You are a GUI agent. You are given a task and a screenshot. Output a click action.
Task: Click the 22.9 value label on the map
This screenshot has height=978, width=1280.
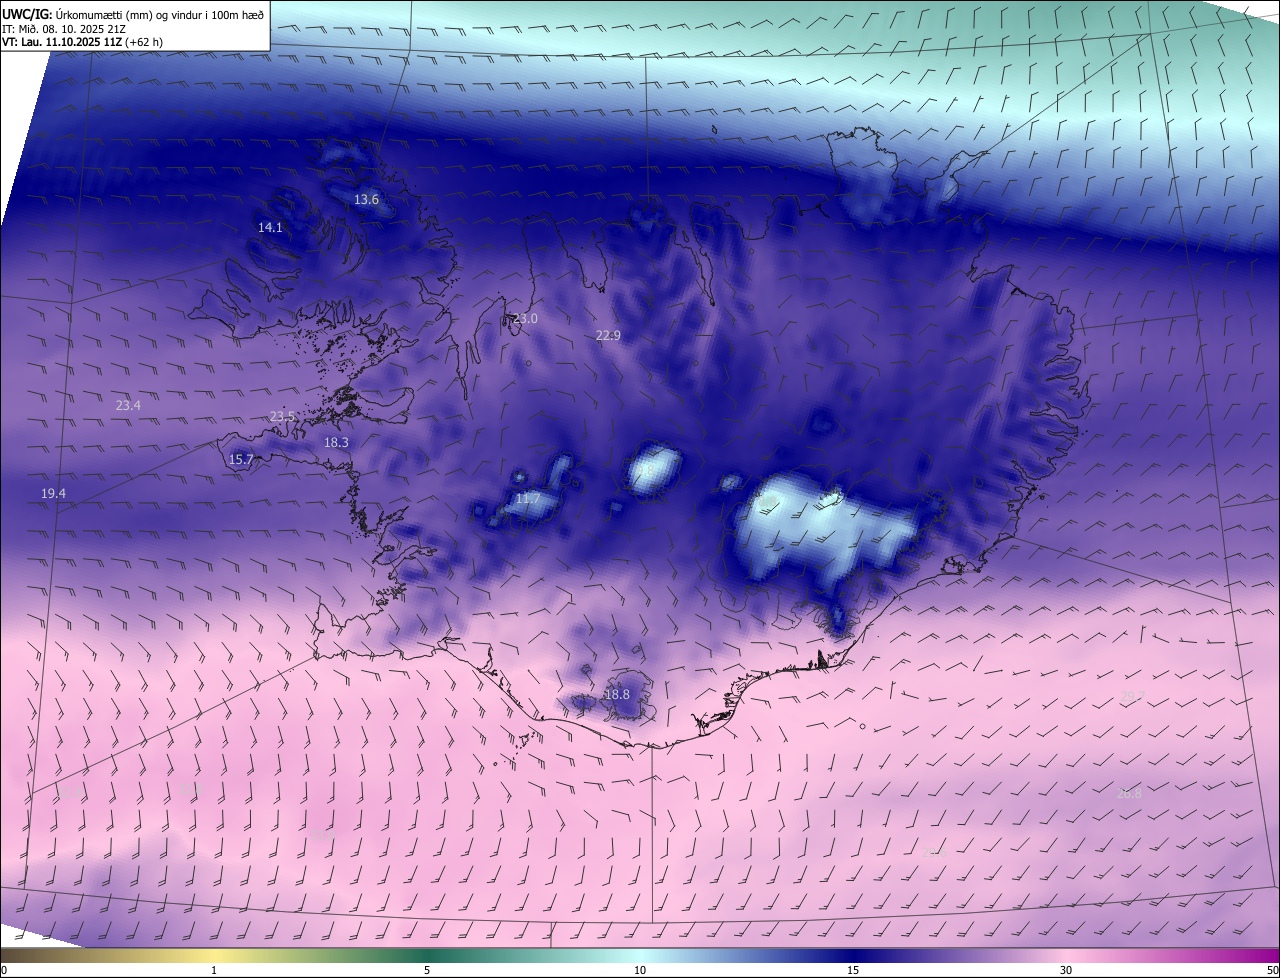point(608,335)
